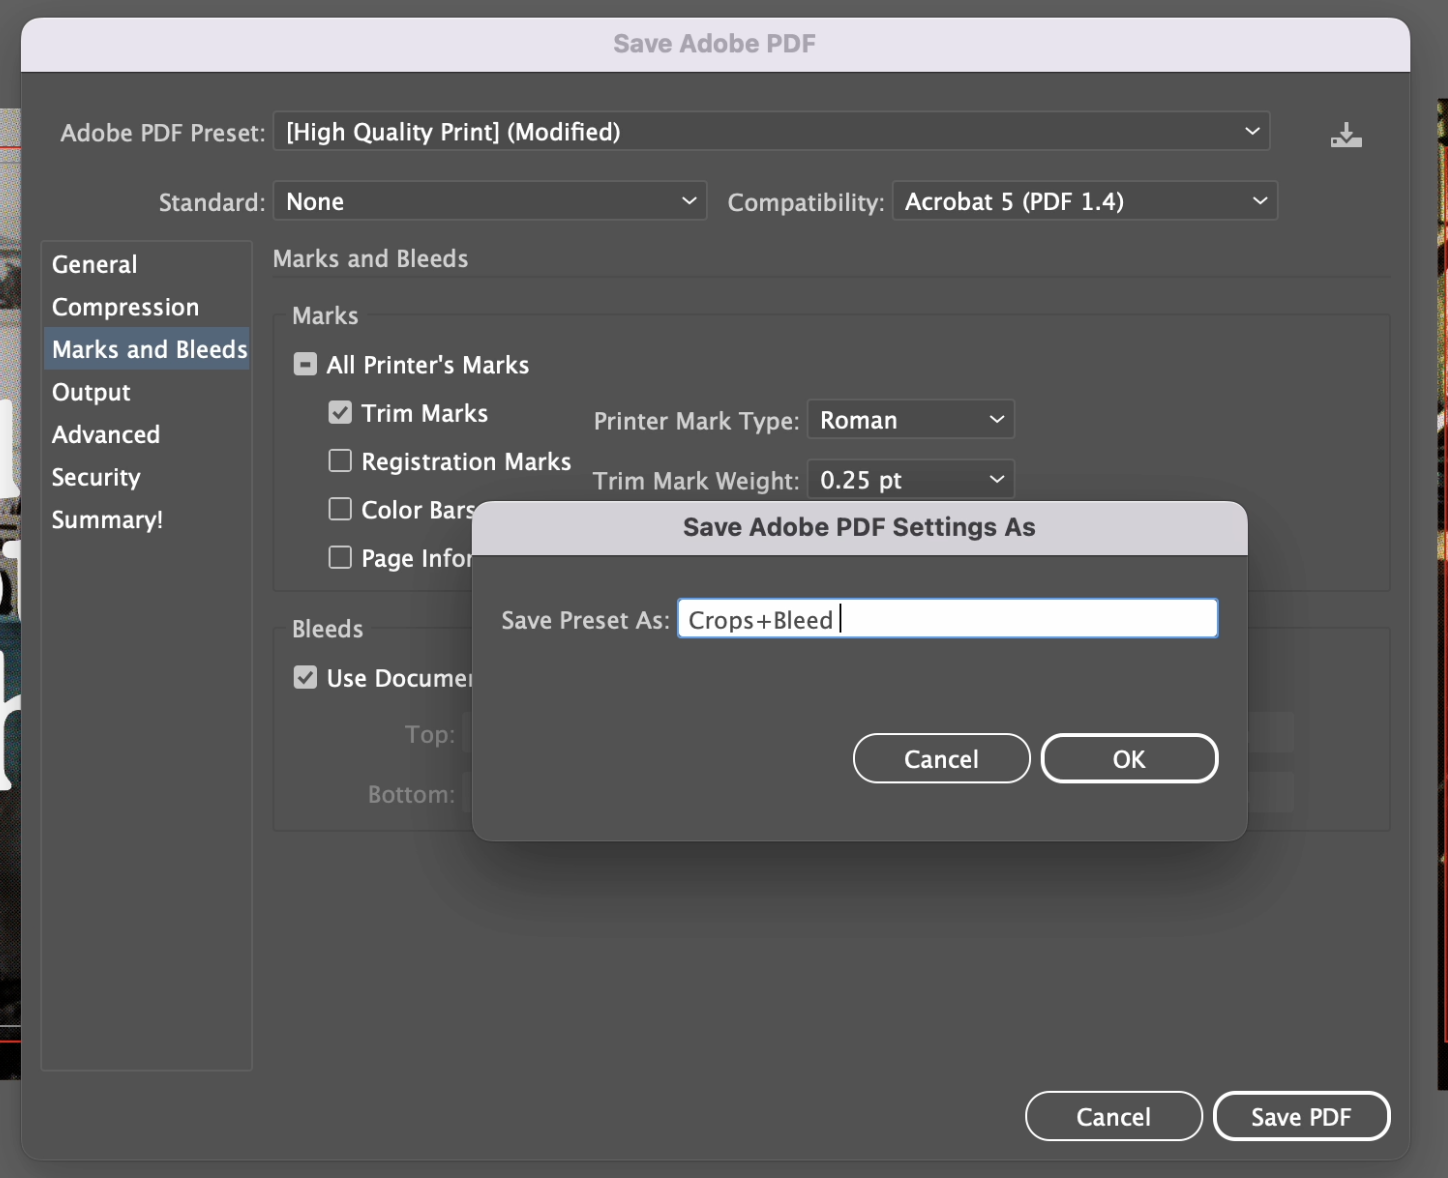1448x1178 pixels.
Task: Click Cancel in the Save Adobe PDF dialog
Action: [x=1114, y=1117]
